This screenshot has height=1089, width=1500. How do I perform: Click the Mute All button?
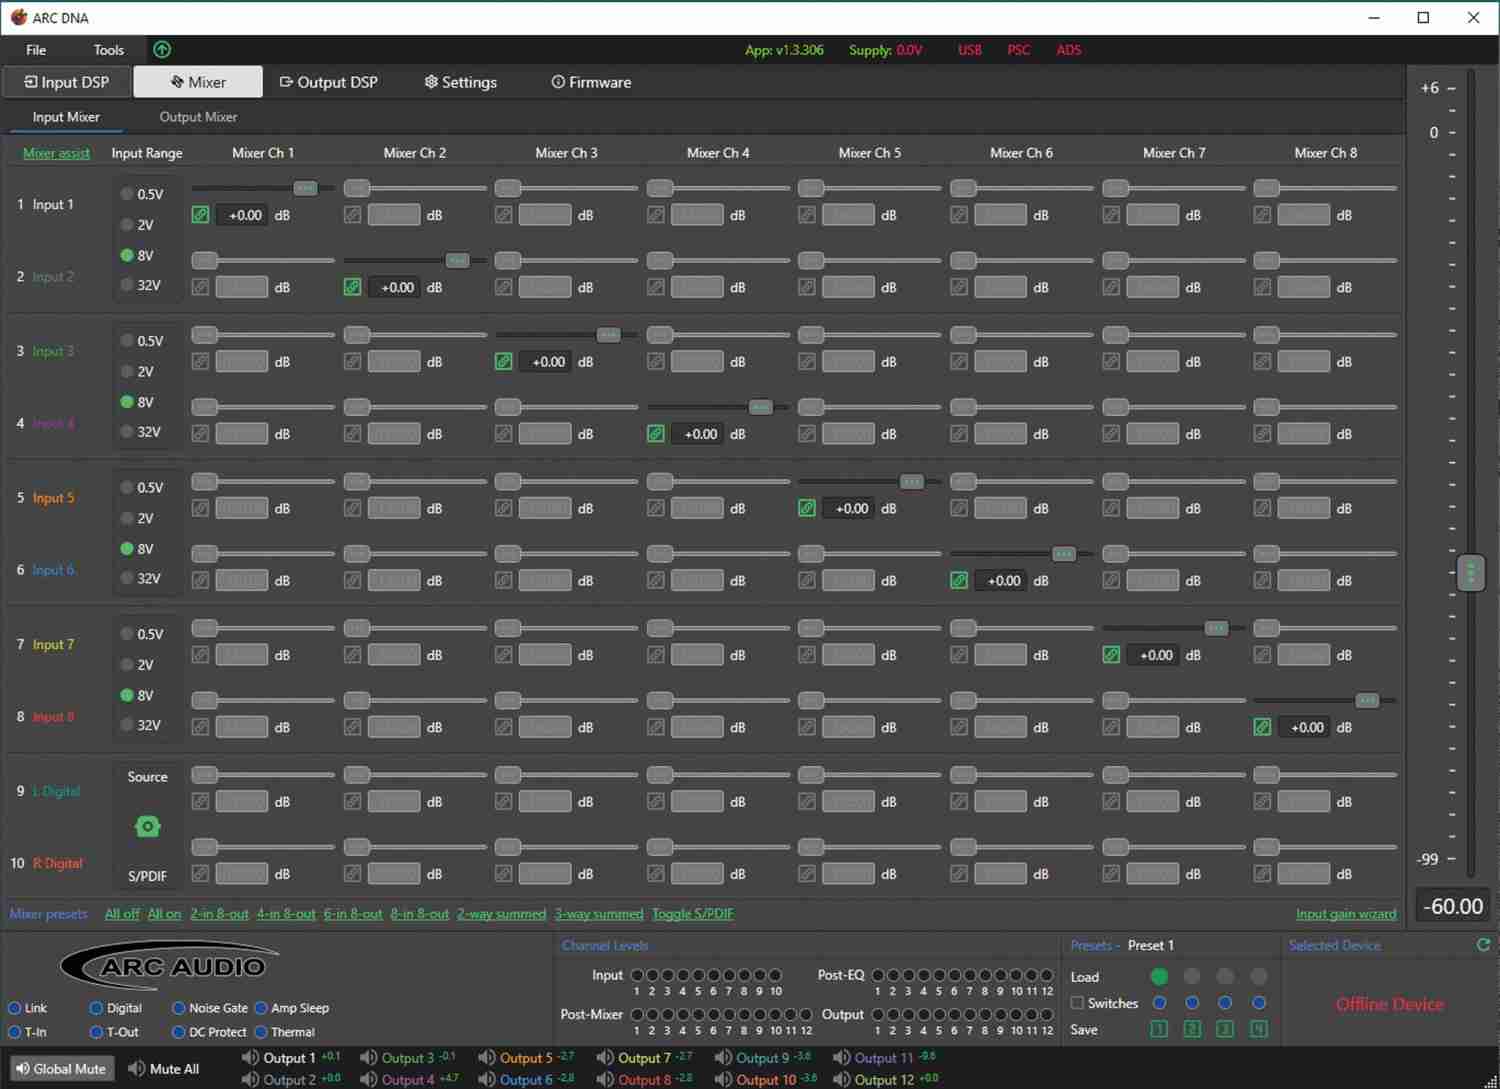point(164,1069)
